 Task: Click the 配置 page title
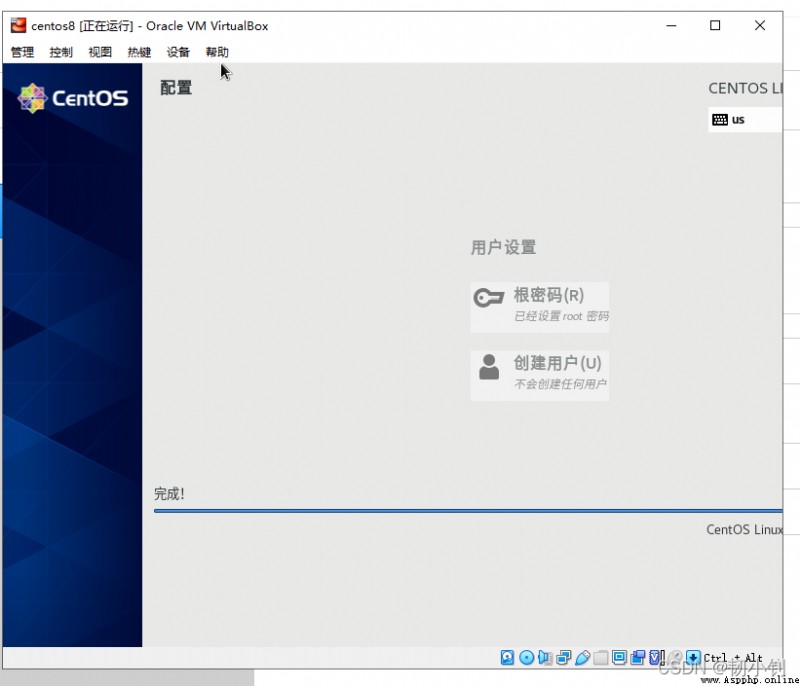pos(176,88)
